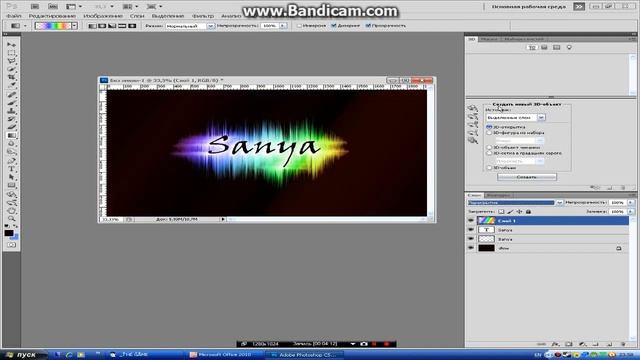Select the Move tool
This screenshot has height=360, width=640.
coord(11,44)
